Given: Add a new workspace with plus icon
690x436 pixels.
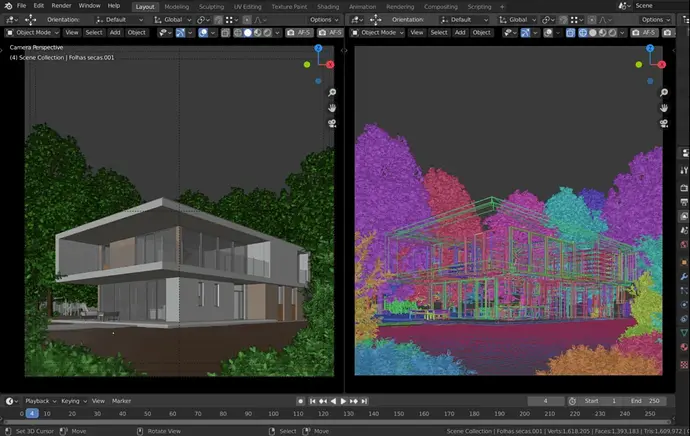Looking at the screenshot, I should pyautogui.click(x=502, y=7).
